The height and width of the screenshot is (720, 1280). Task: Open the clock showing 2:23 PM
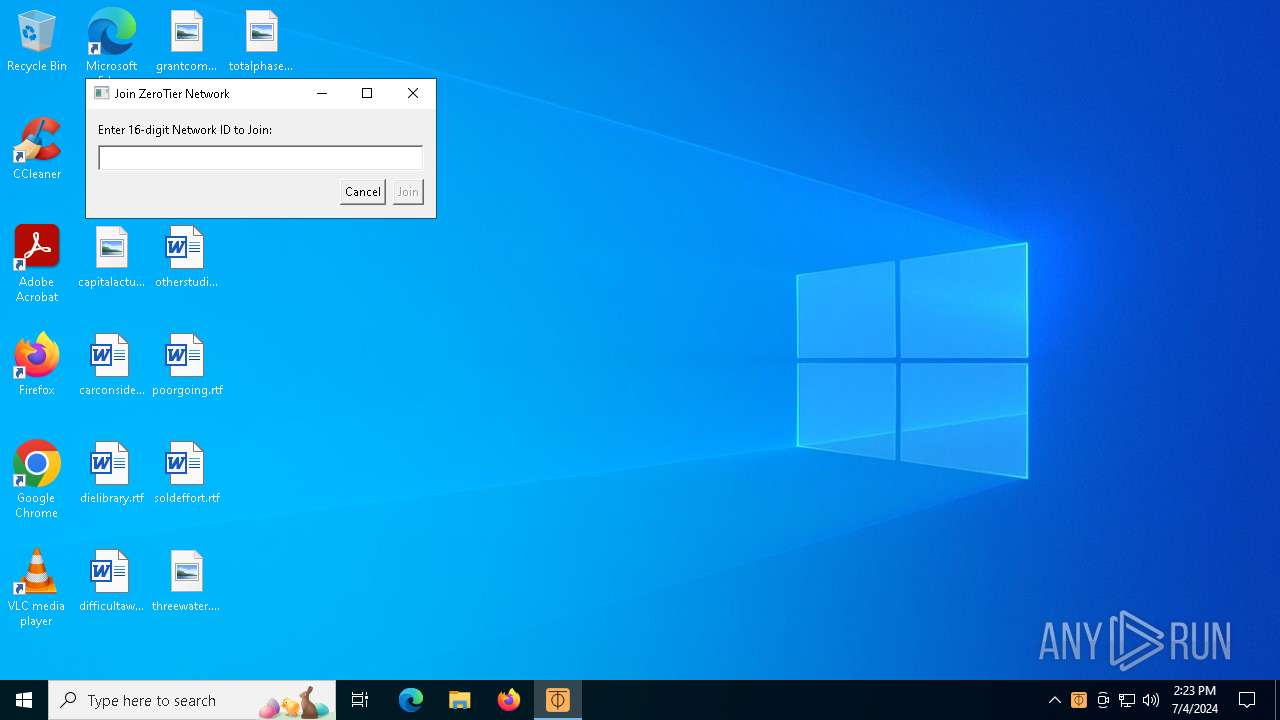[1195, 700]
